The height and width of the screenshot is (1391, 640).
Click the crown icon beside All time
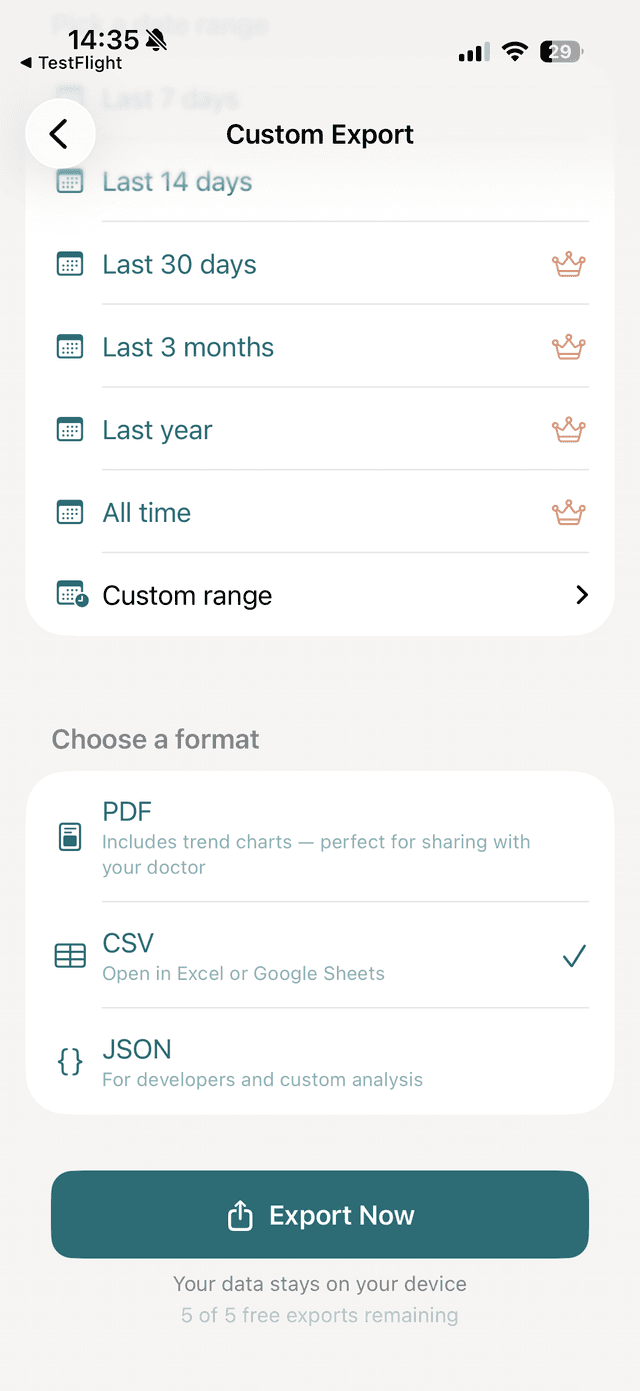coord(568,512)
